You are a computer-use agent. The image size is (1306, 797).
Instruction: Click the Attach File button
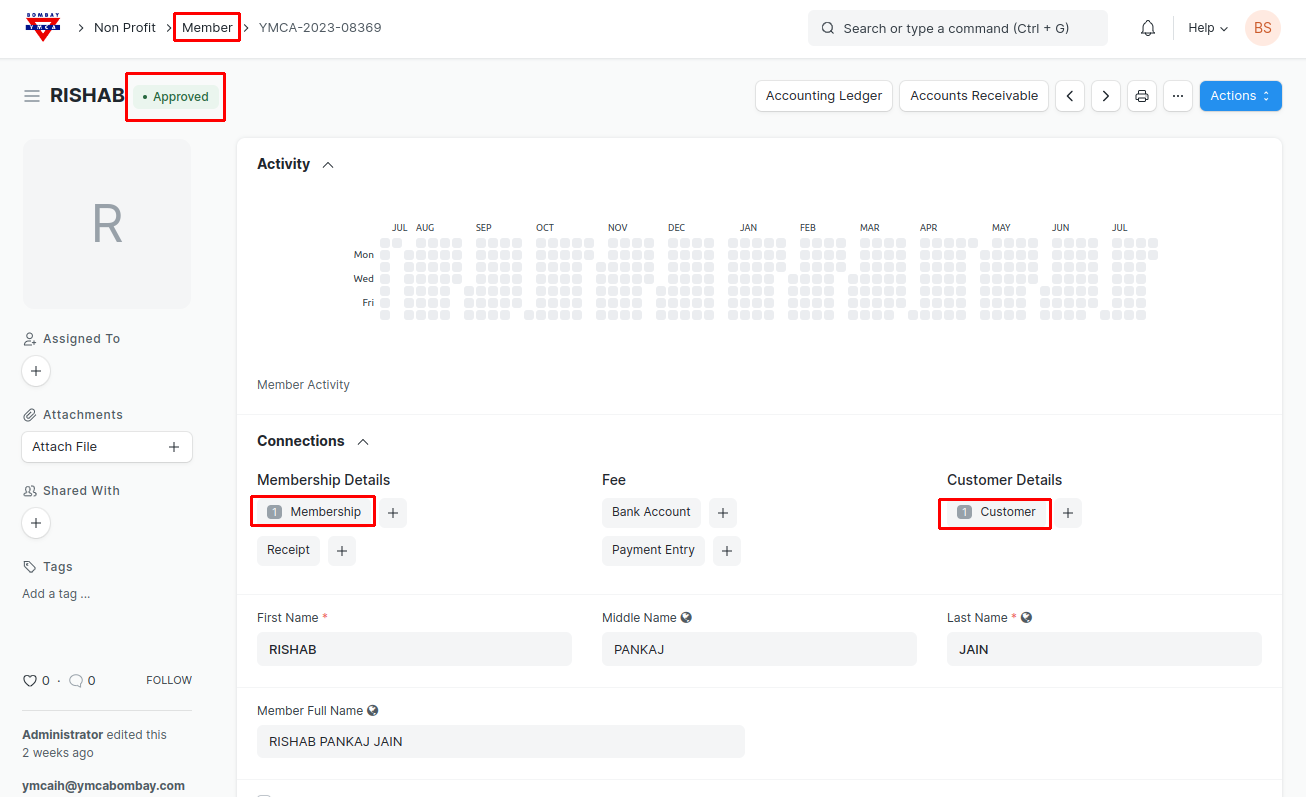pyautogui.click(x=106, y=447)
